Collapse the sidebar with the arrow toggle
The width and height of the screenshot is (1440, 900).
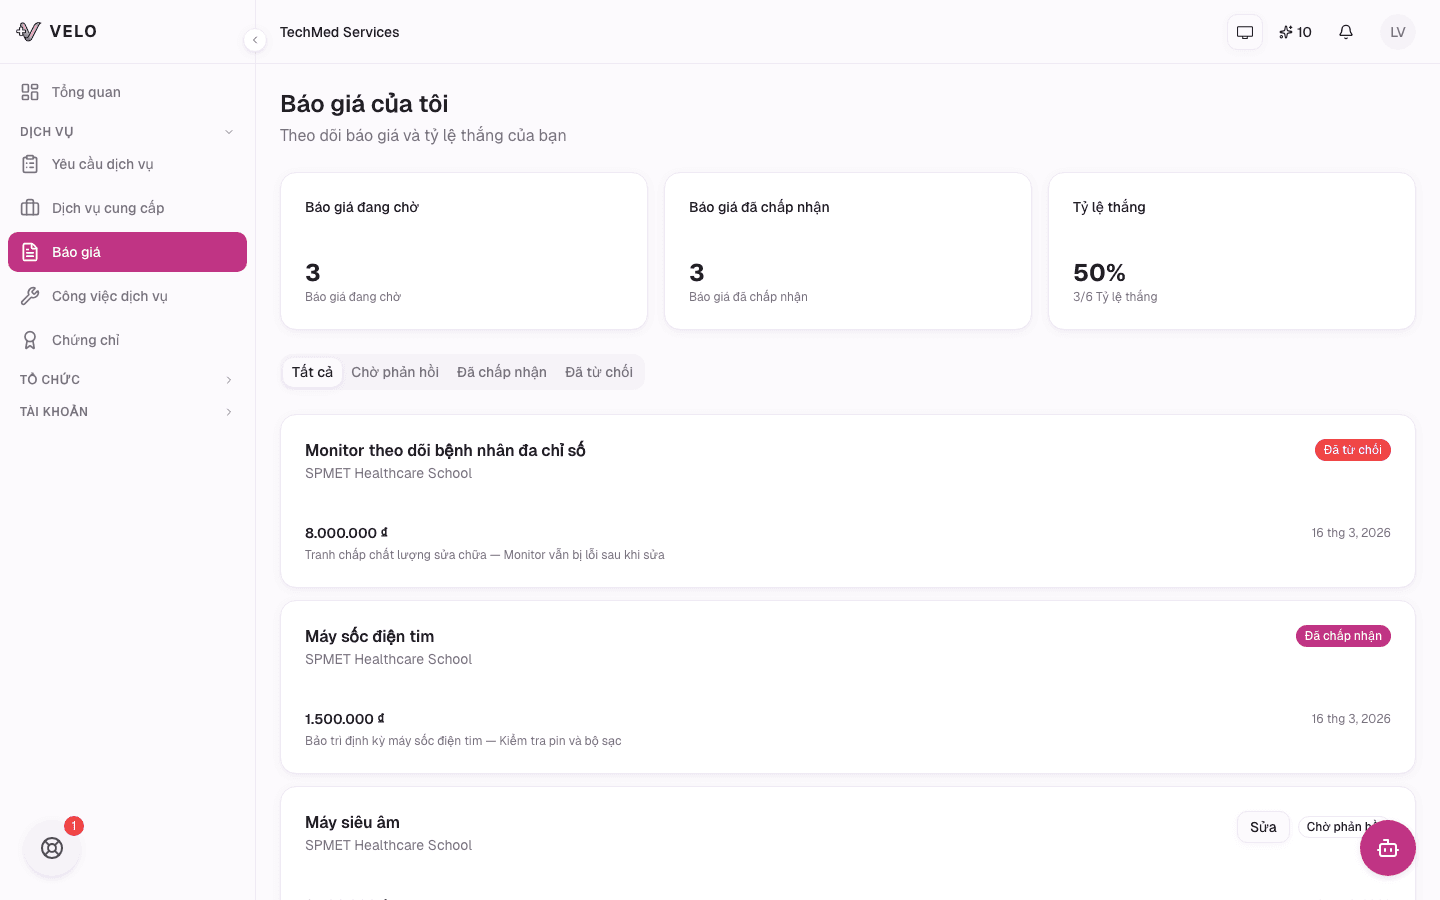pyautogui.click(x=255, y=40)
